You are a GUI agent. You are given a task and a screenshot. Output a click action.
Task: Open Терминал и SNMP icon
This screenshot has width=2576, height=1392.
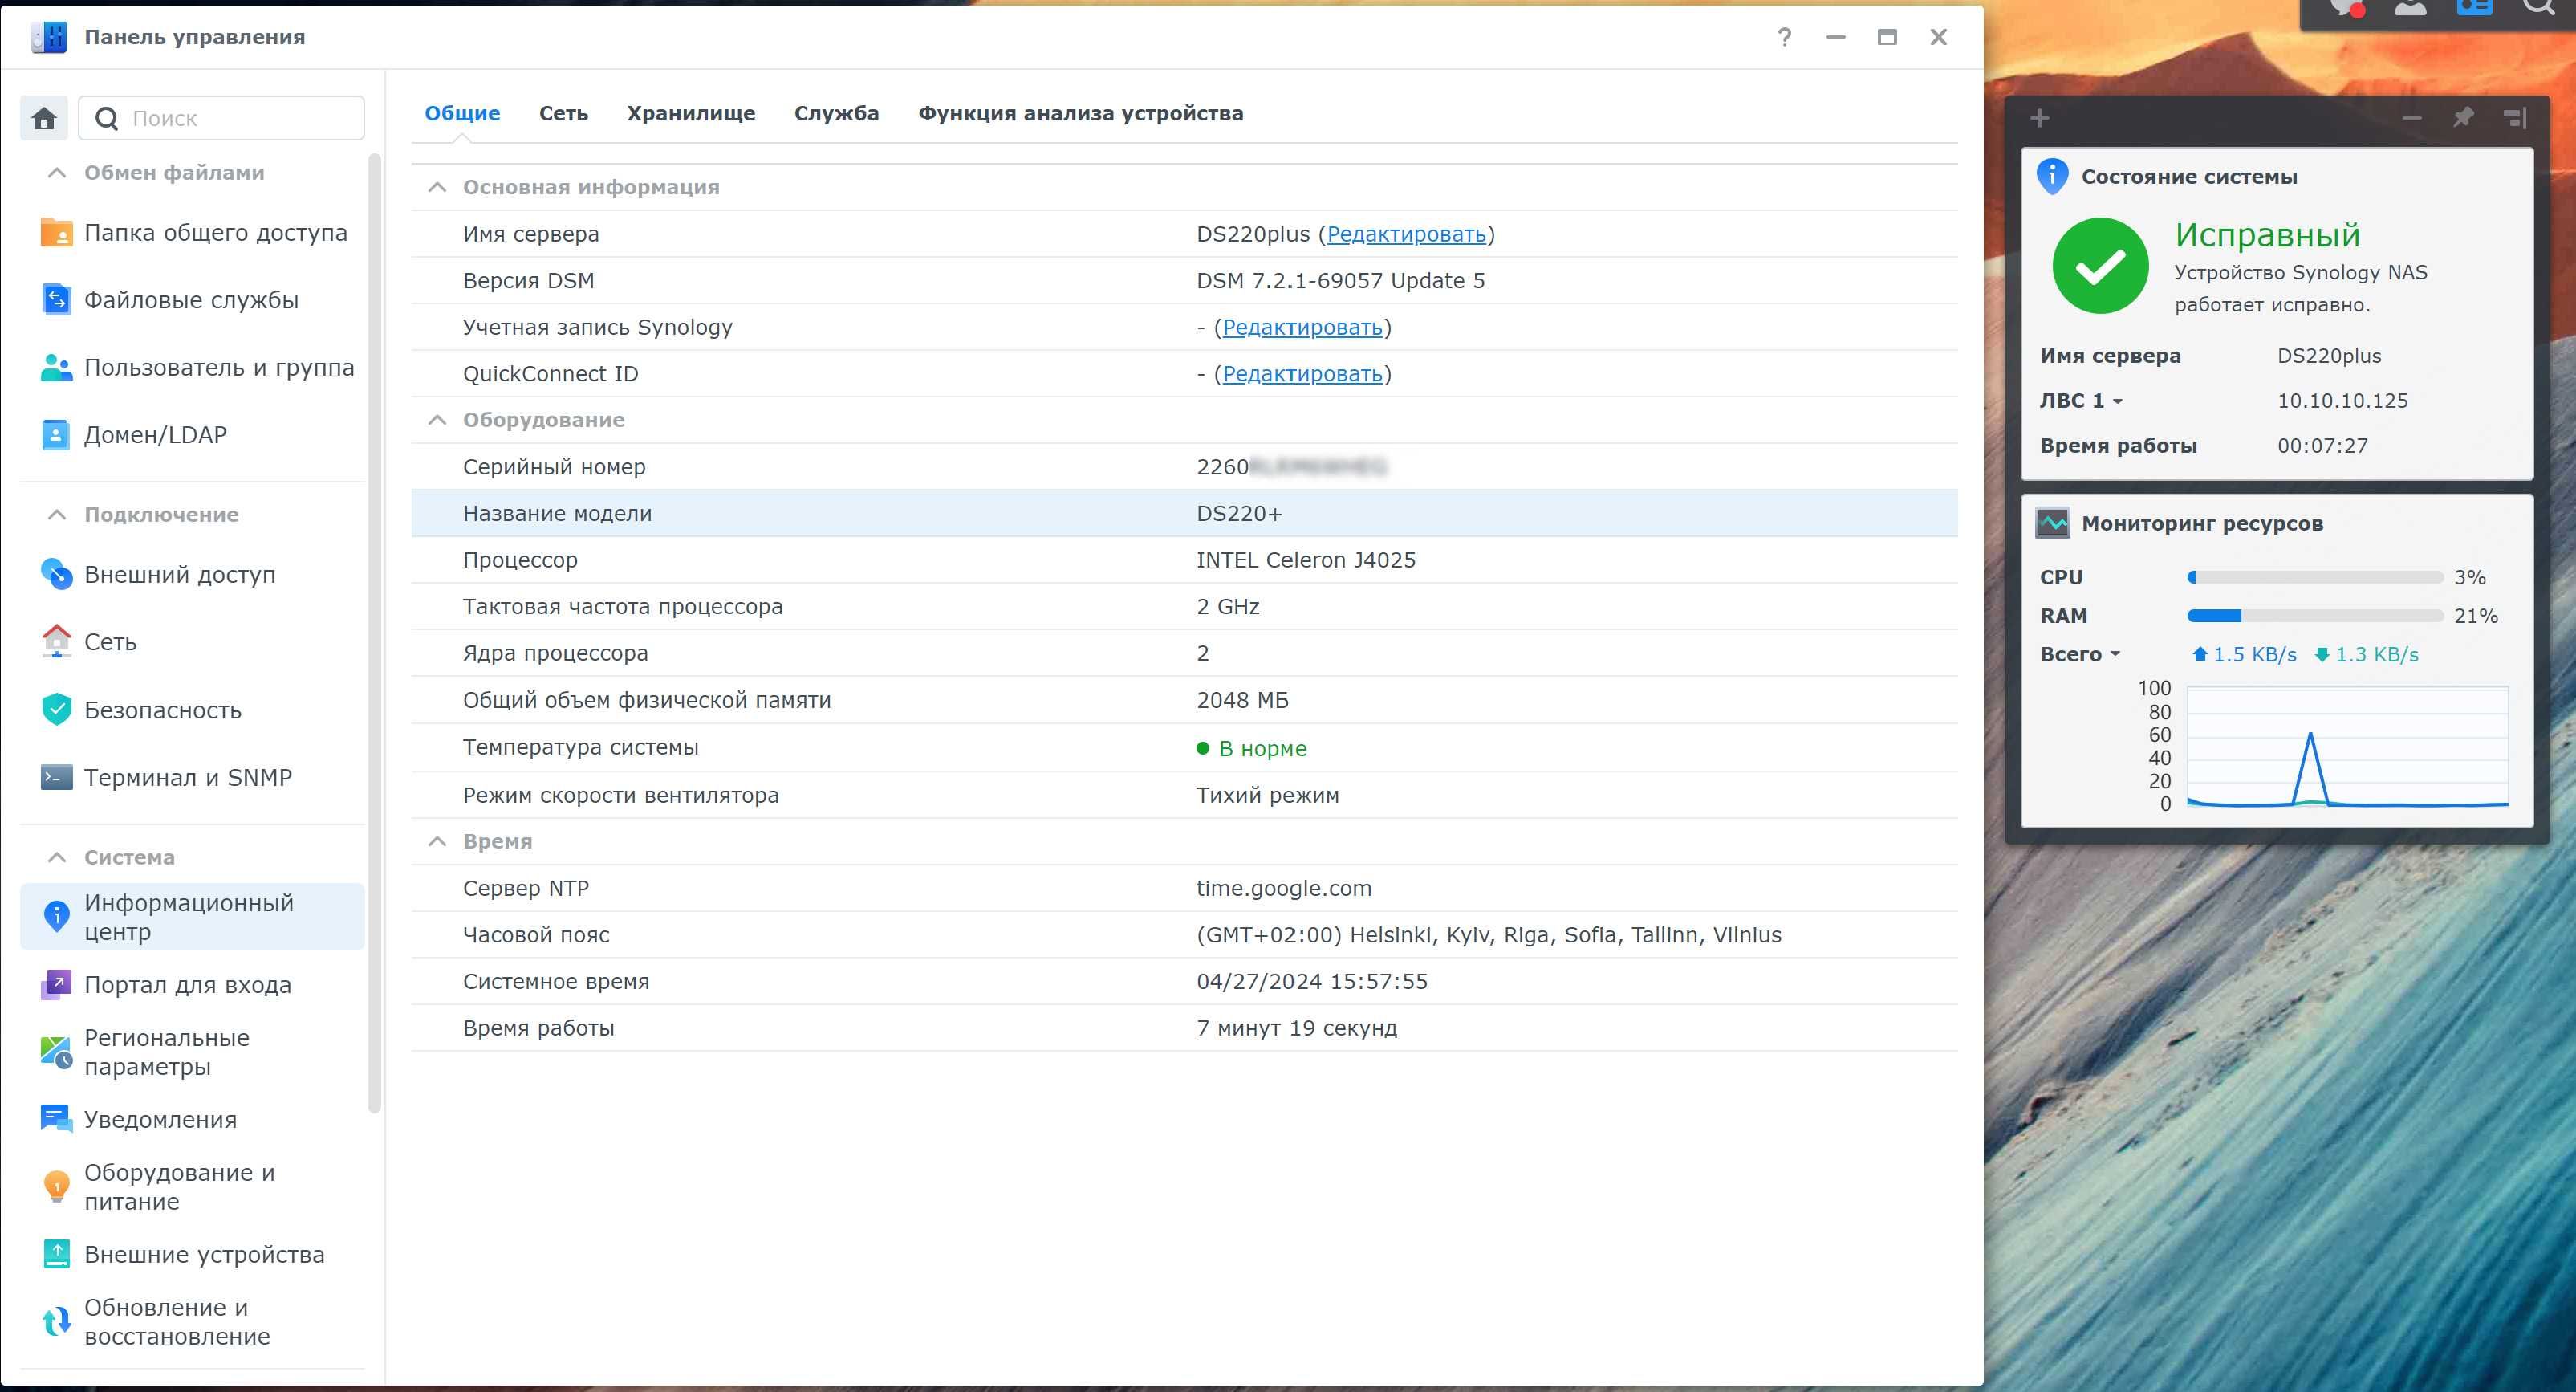56,777
